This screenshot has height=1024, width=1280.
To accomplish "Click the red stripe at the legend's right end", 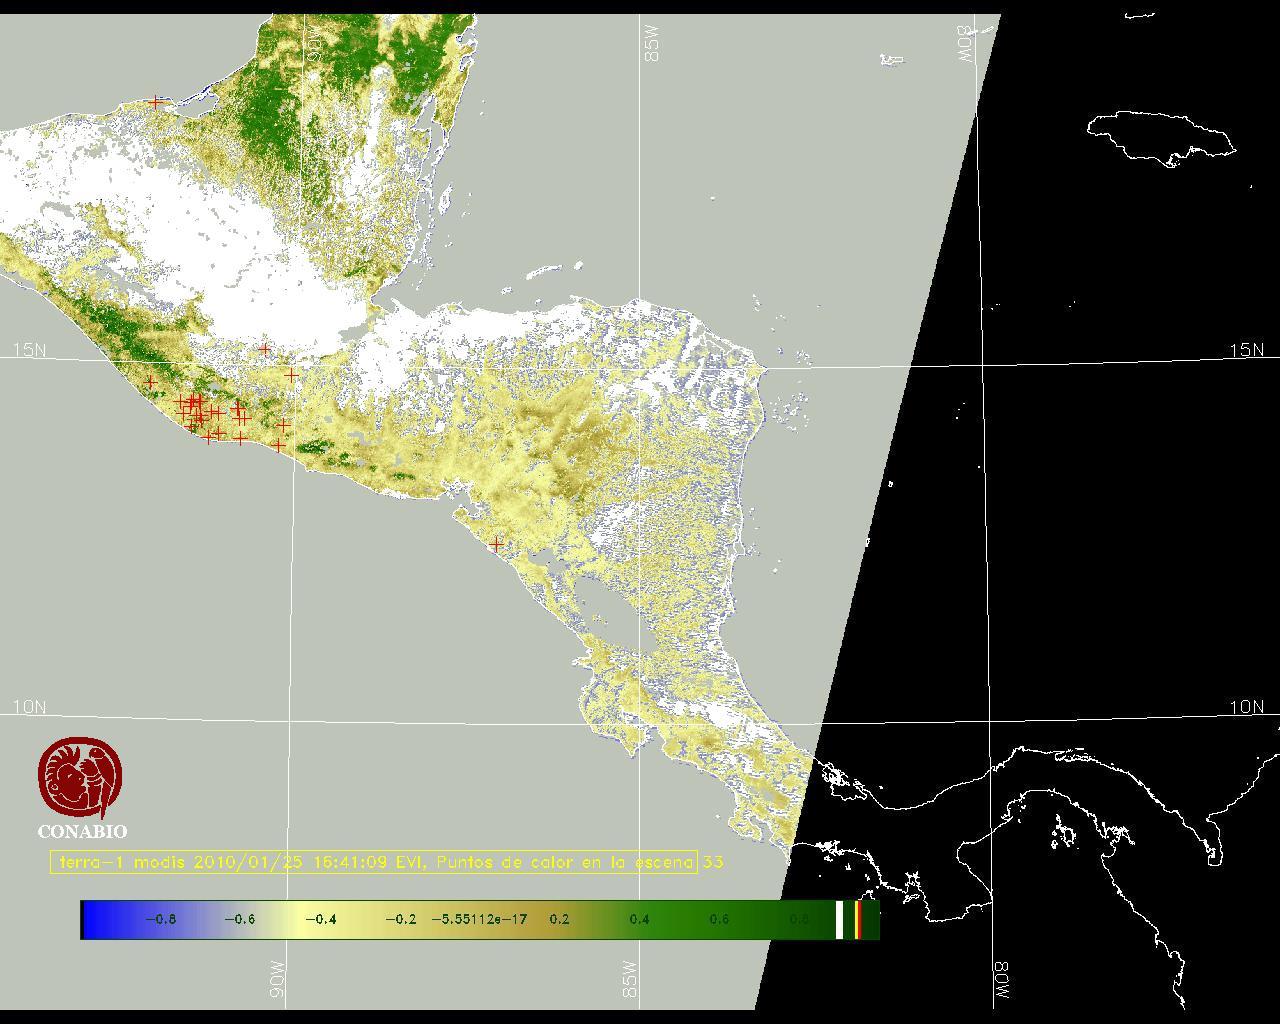I will (858, 919).
